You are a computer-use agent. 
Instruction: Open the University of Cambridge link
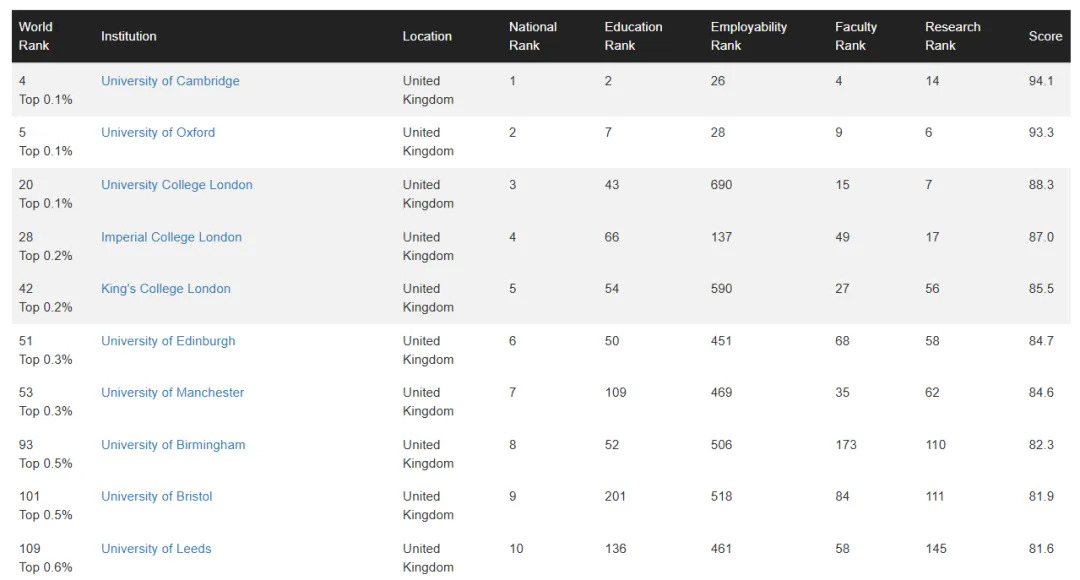170,81
